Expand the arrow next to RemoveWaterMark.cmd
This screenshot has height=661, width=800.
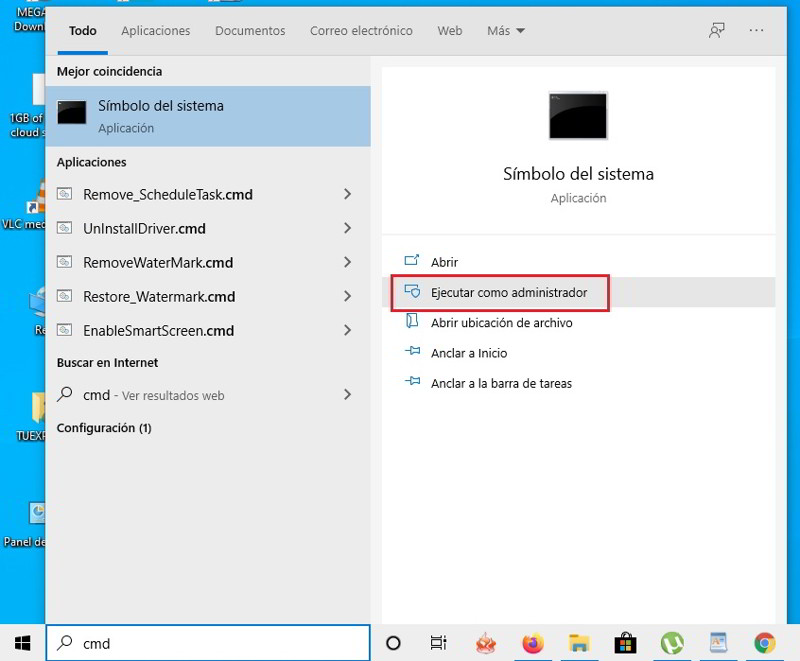(347, 262)
